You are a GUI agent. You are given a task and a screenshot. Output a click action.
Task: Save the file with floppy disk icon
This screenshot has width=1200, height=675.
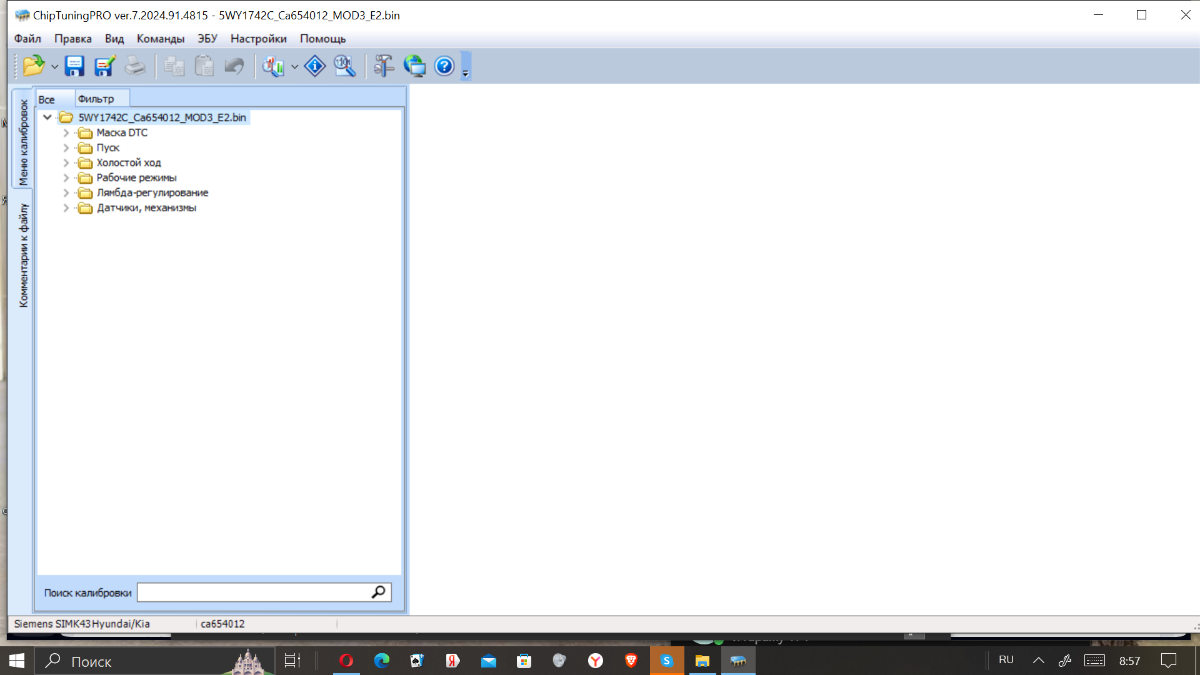(x=75, y=66)
